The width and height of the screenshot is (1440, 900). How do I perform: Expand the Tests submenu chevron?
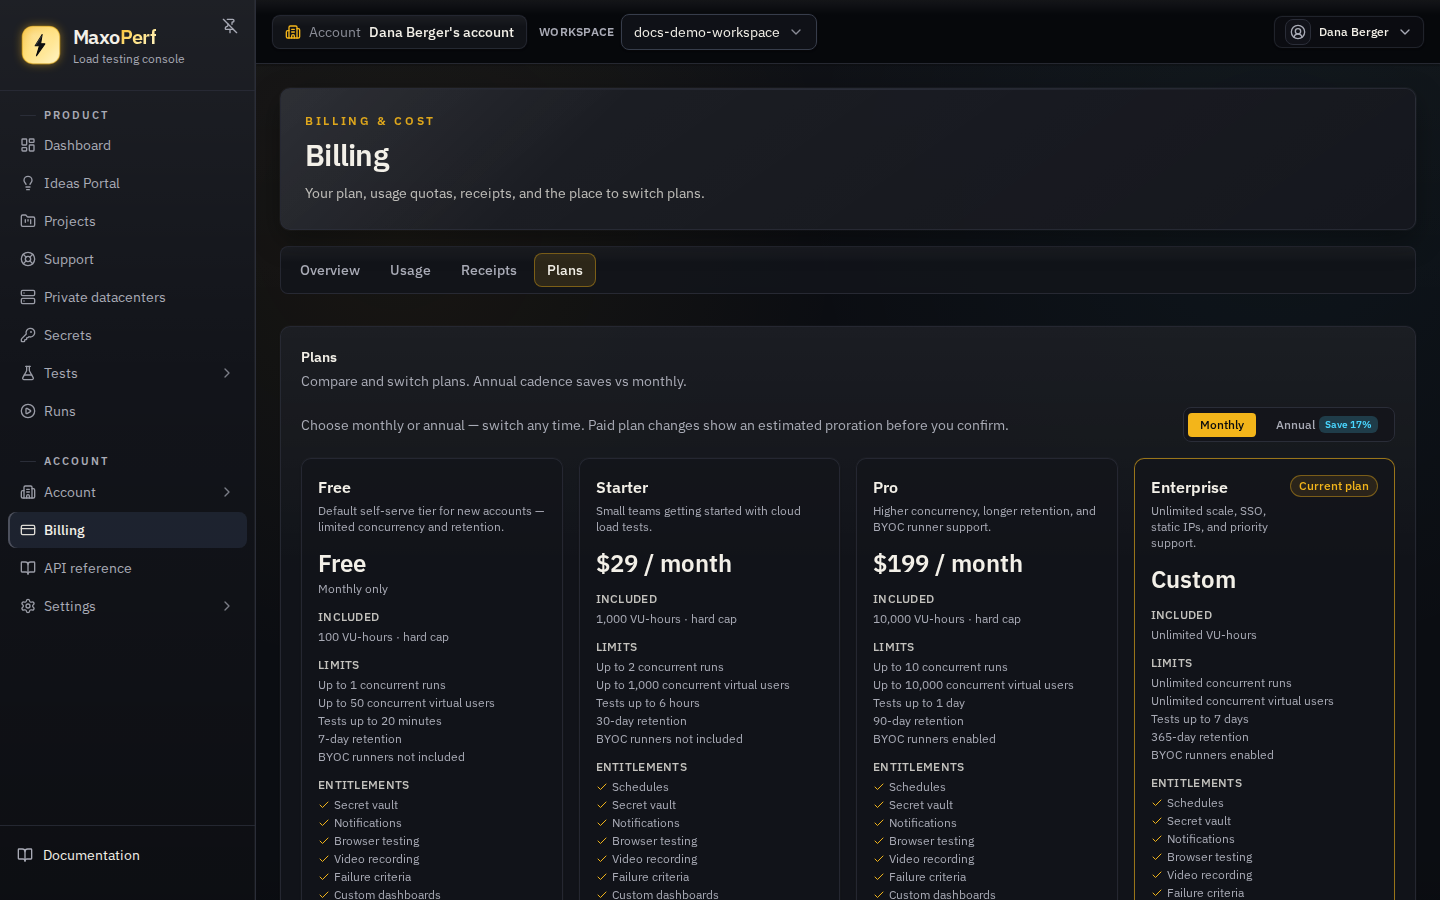coord(227,373)
